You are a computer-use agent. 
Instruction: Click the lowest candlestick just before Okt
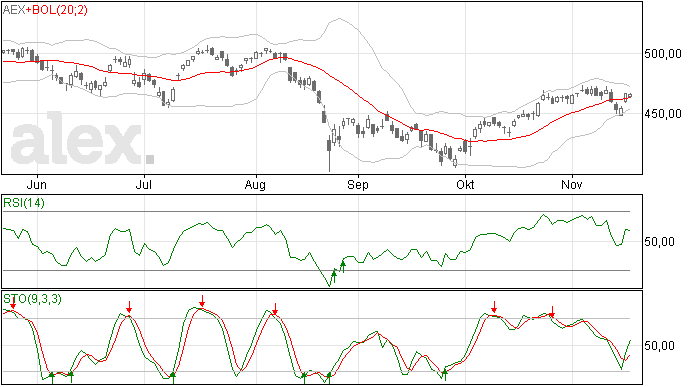[455, 163]
